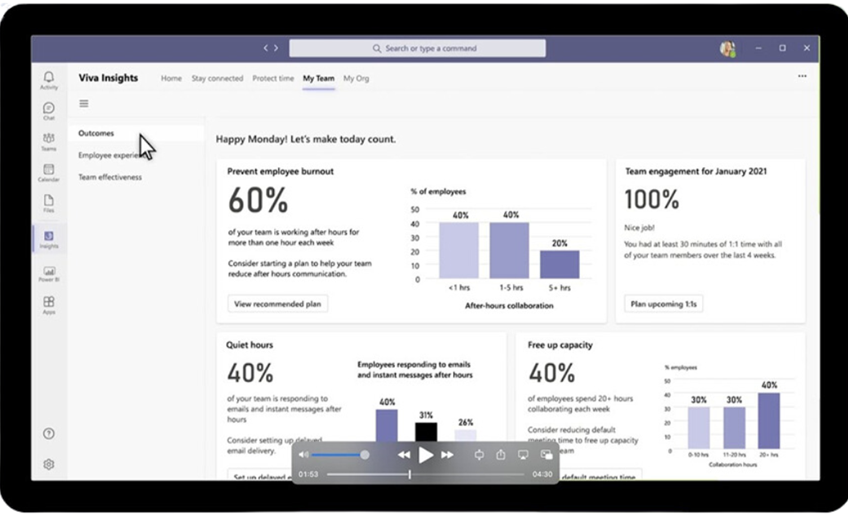Select the My Team tab
The height and width of the screenshot is (514, 848).
tap(319, 78)
